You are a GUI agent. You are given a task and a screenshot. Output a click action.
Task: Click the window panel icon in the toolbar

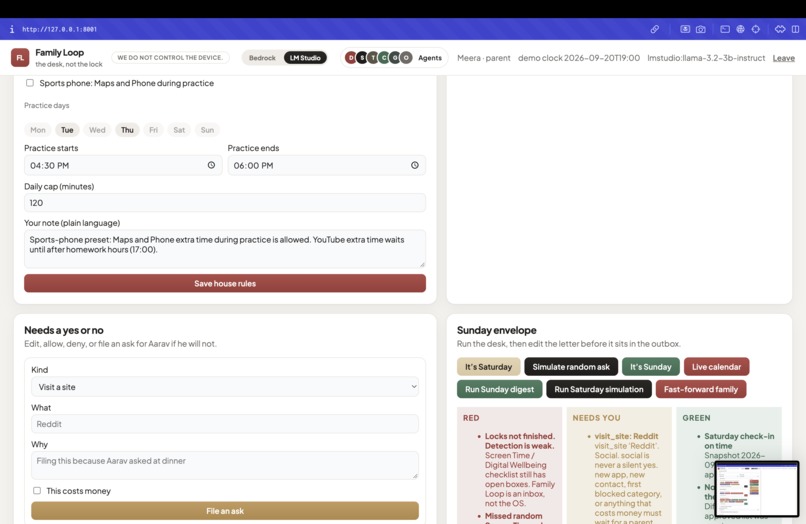pyautogui.click(x=725, y=29)
